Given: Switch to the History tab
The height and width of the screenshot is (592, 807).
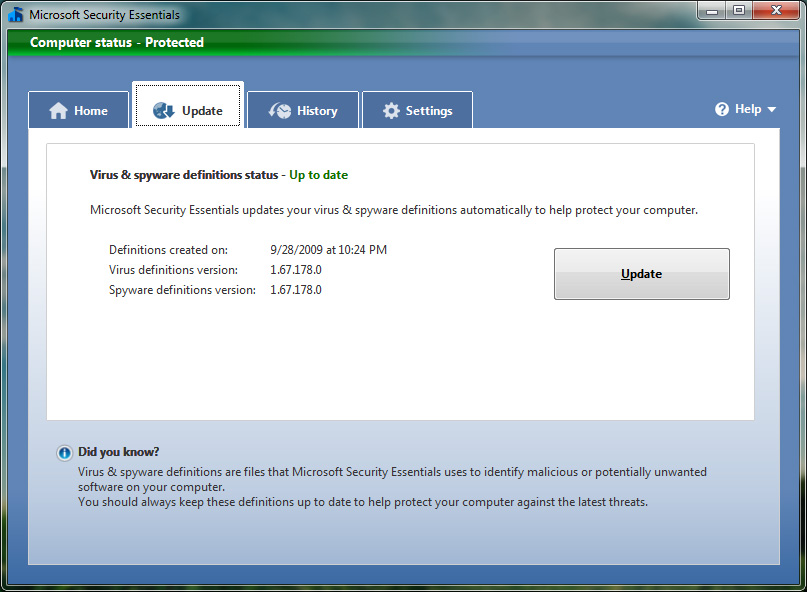Looking at the screenshot, I should click(303, 110).
